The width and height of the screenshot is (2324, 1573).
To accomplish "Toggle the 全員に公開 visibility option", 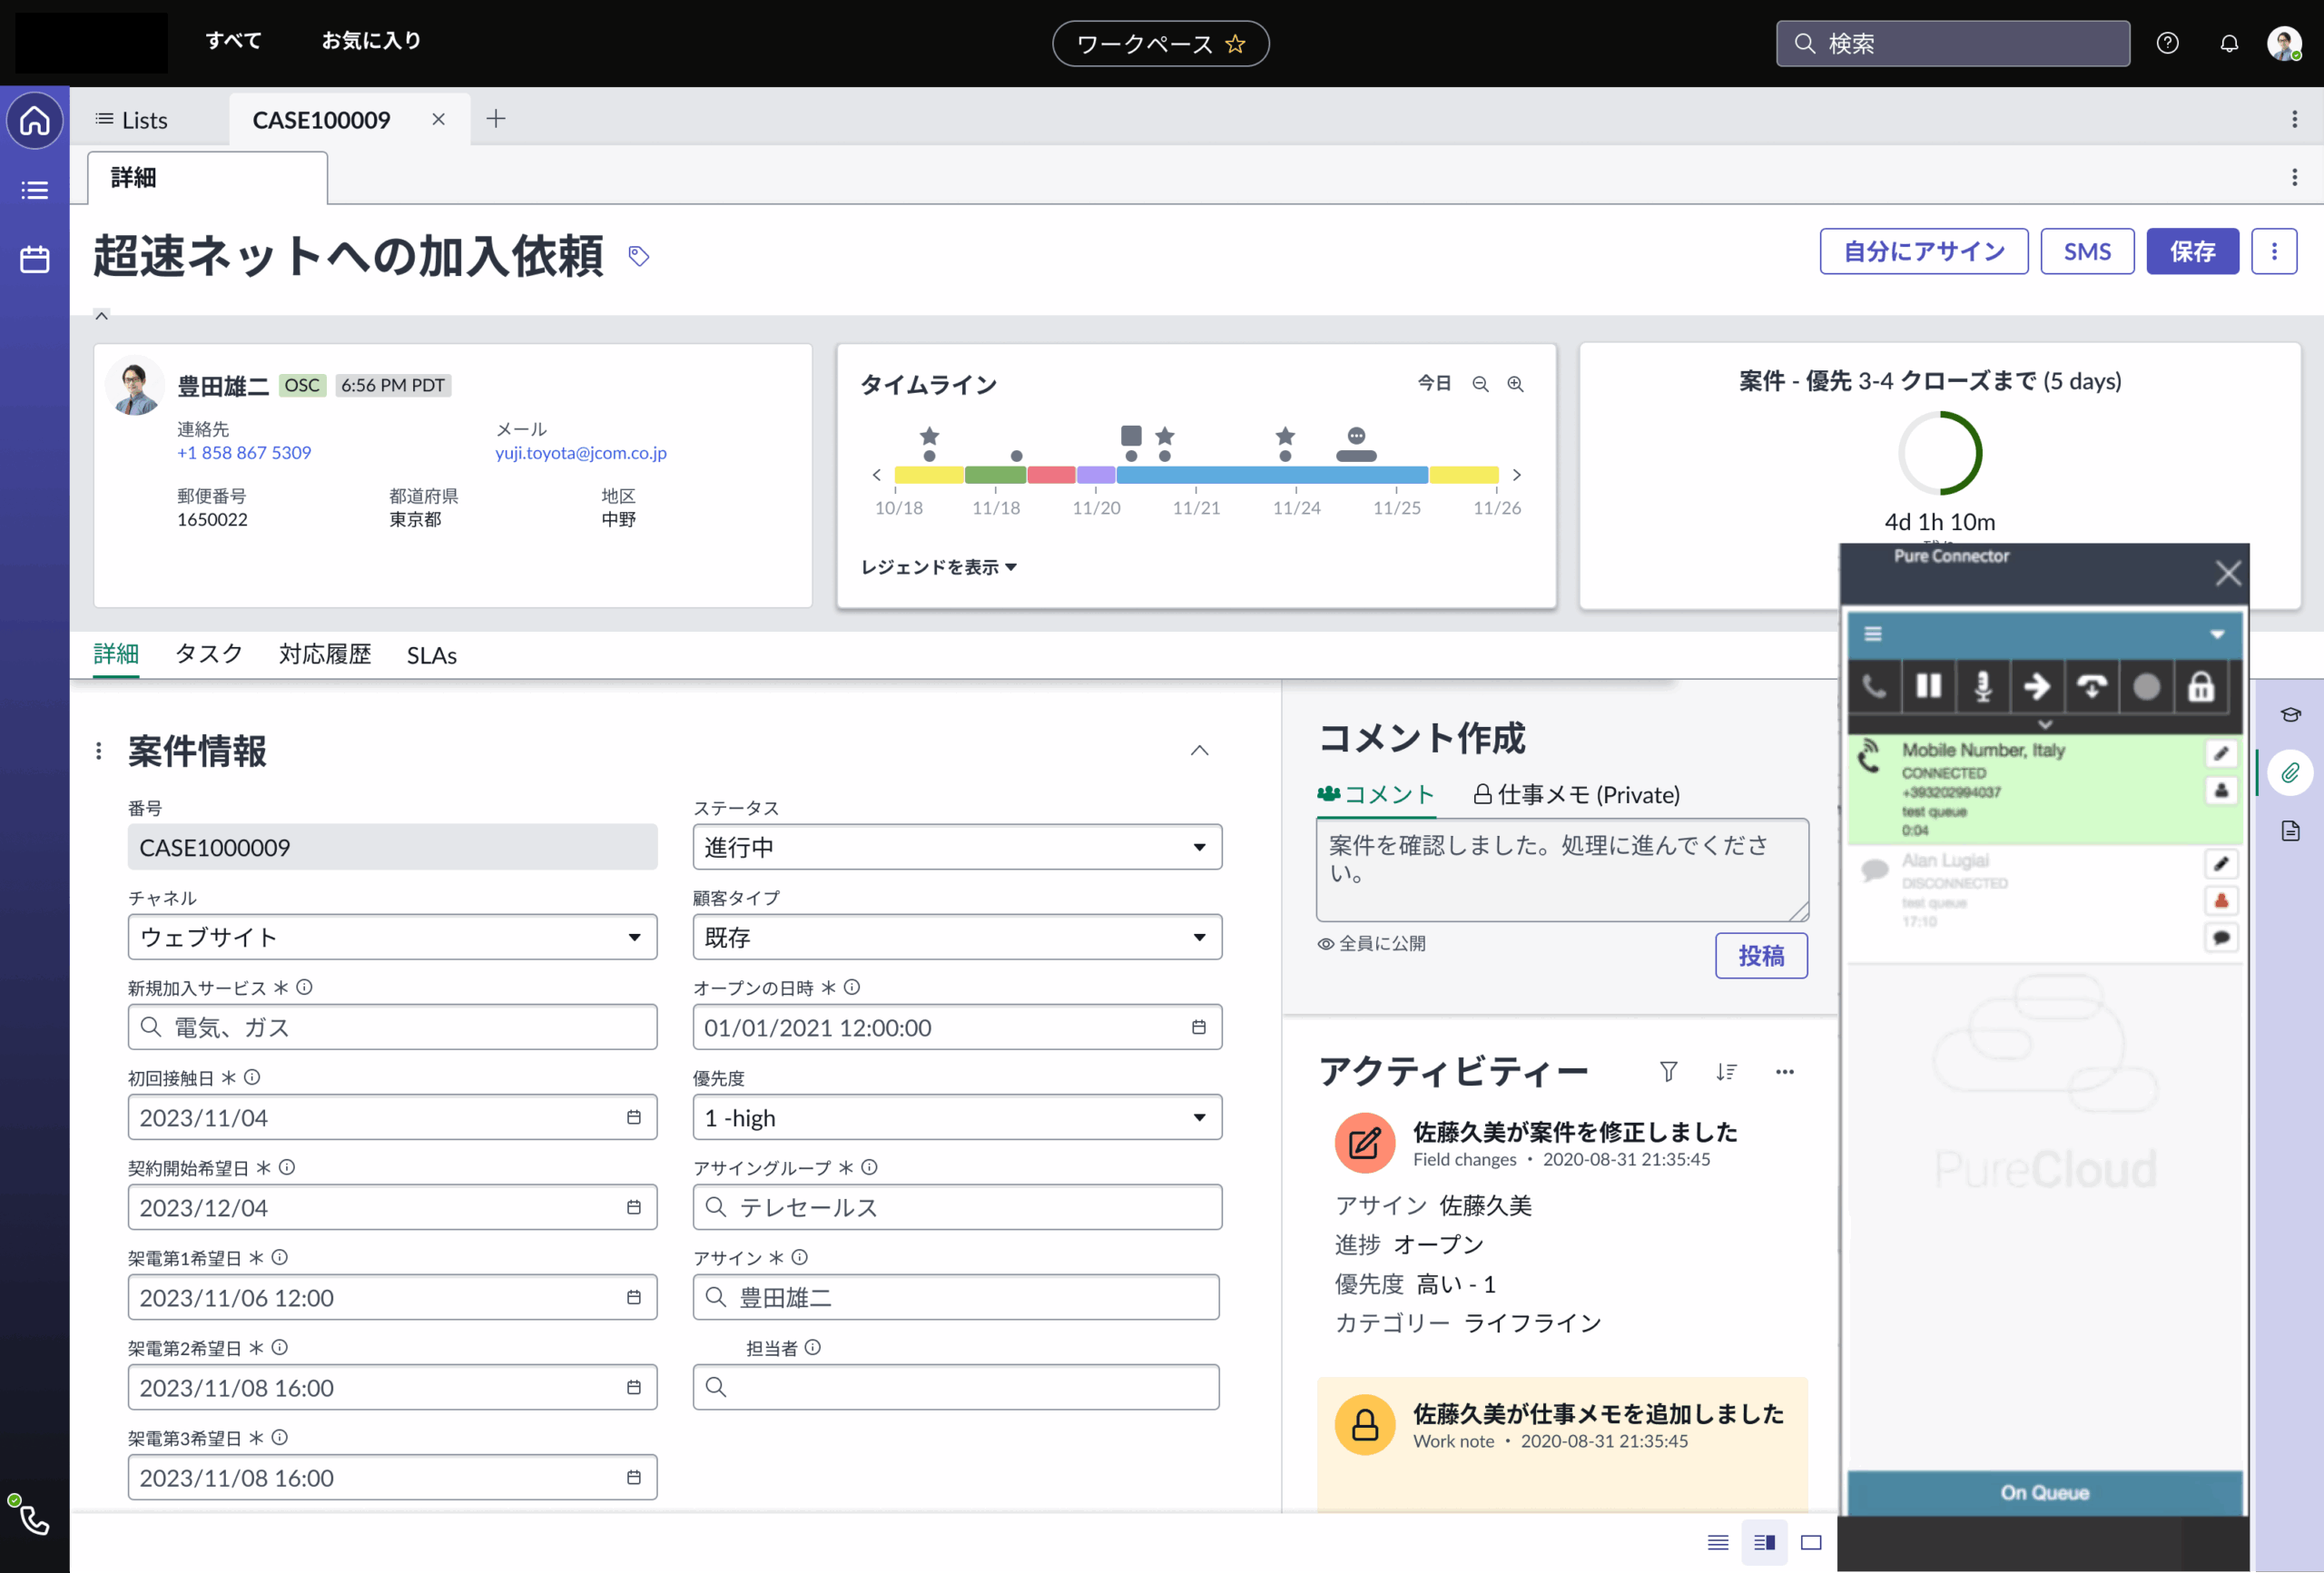I will pos(1371,943).
